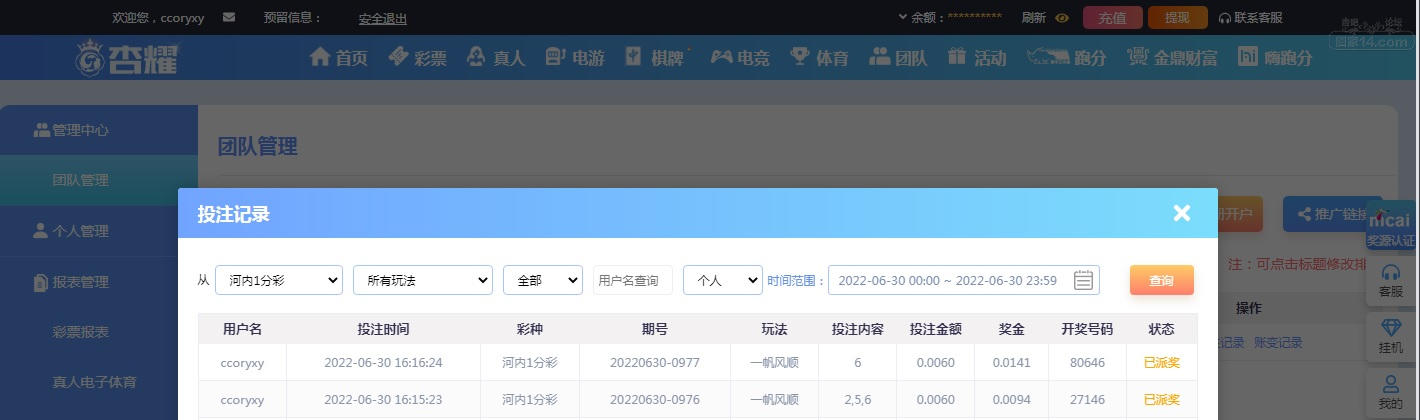Click the 团队管理 page heading
The image size is (1420, 420).
tap(258, 147)
